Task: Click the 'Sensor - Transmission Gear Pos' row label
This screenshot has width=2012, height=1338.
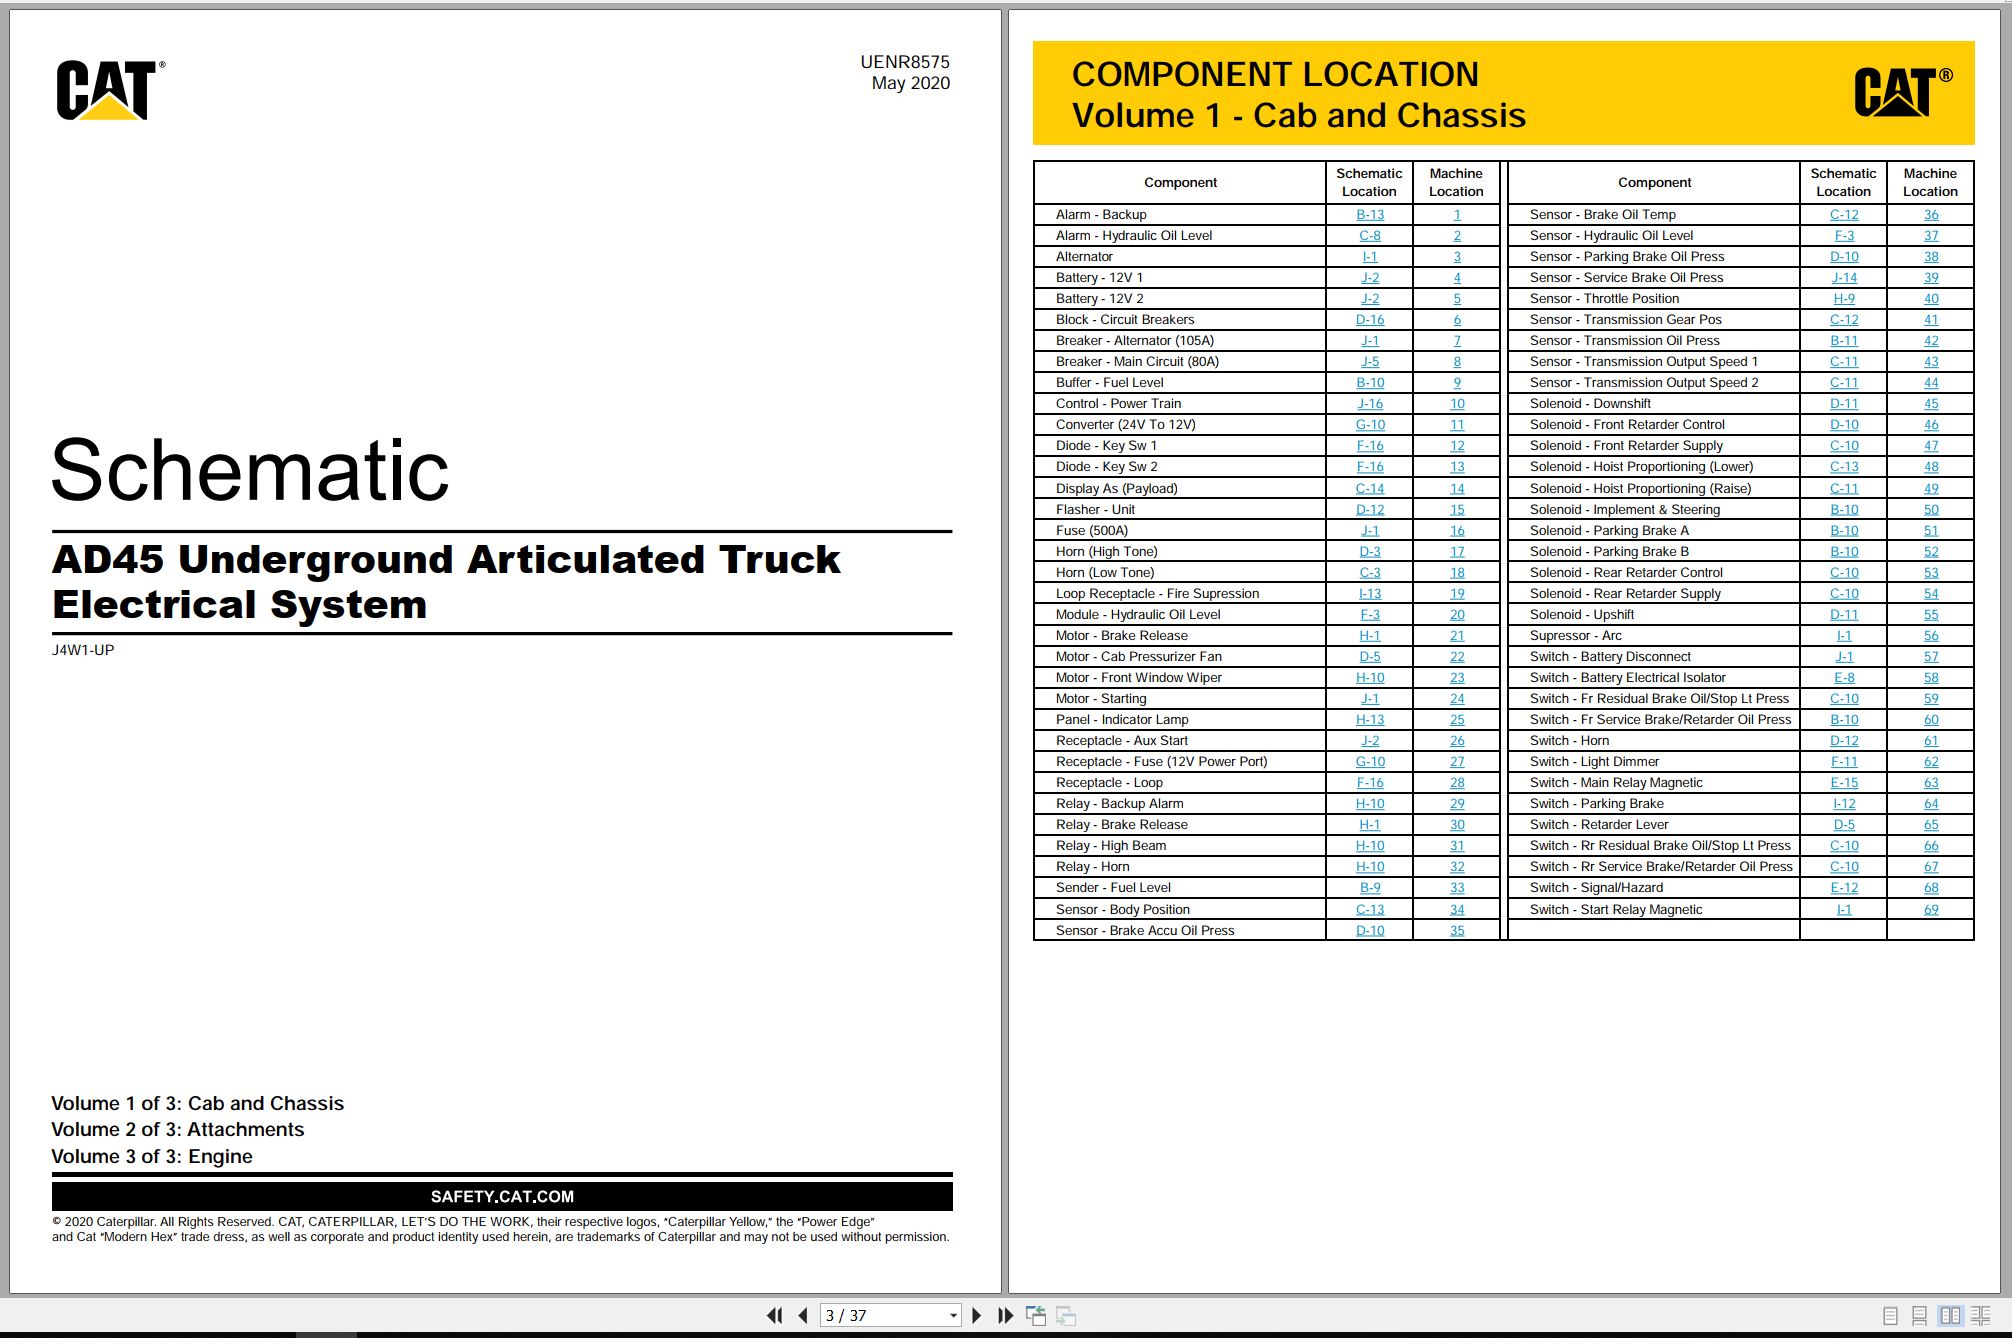Action: pyautogui.click(x=1625, y=320)
